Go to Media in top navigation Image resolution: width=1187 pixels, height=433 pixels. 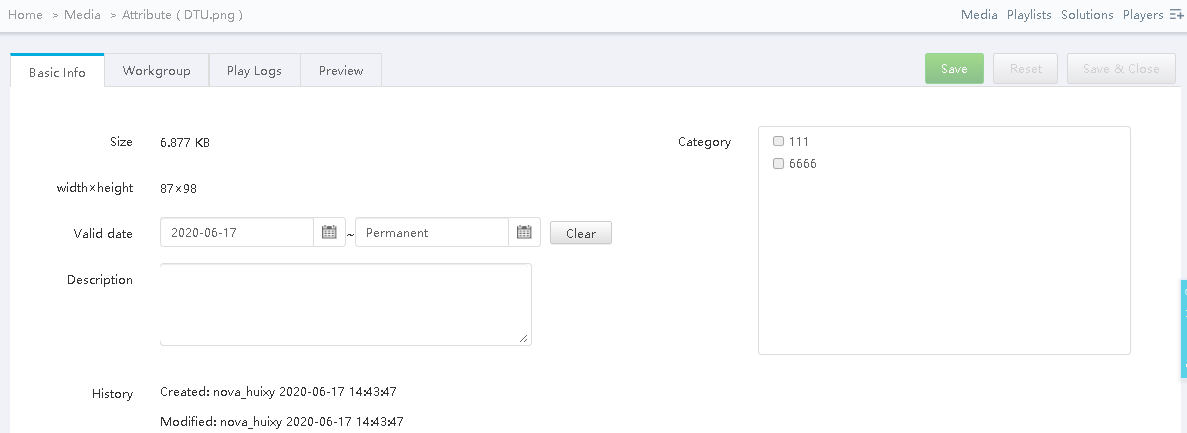coord(979,14)
